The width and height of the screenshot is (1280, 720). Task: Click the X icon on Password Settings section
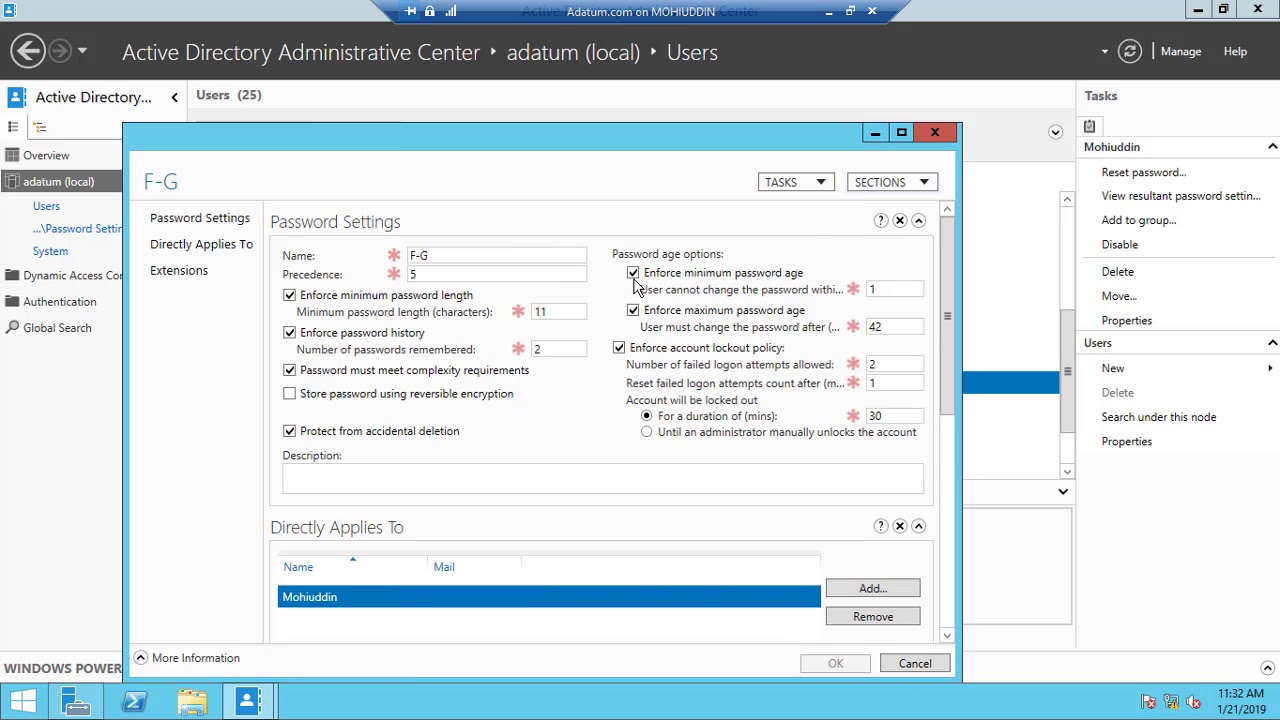[900, 220]
